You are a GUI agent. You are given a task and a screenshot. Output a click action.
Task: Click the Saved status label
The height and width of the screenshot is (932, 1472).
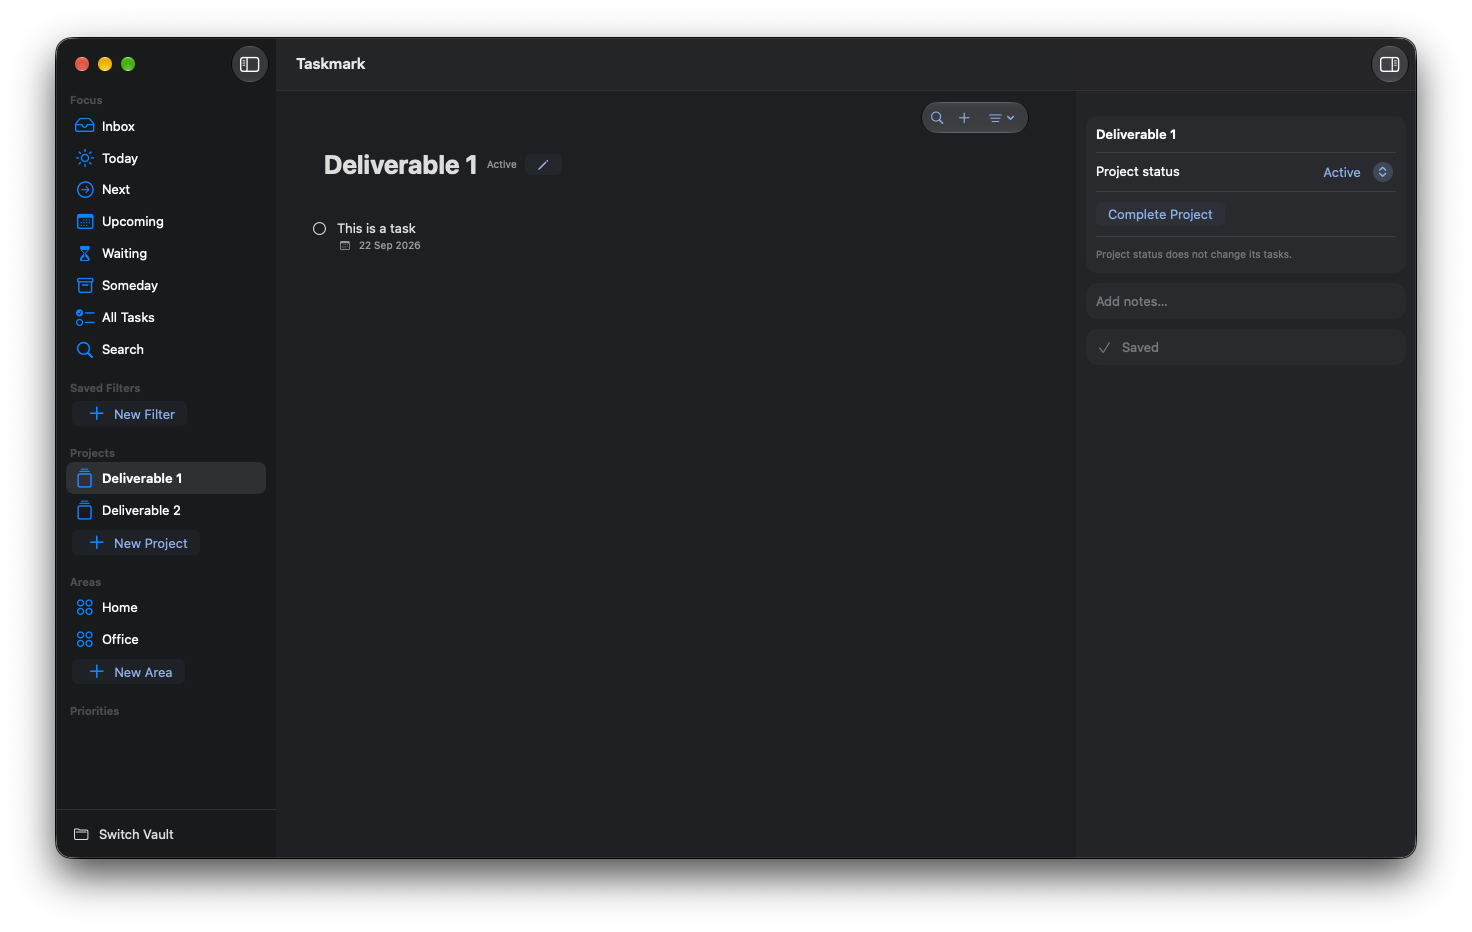1140,348
